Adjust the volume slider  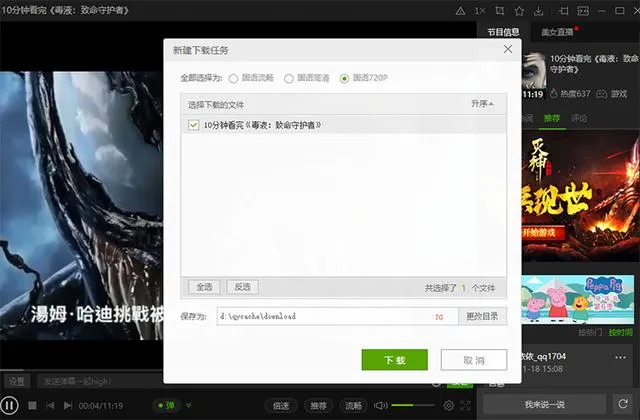tap(412, 405)
